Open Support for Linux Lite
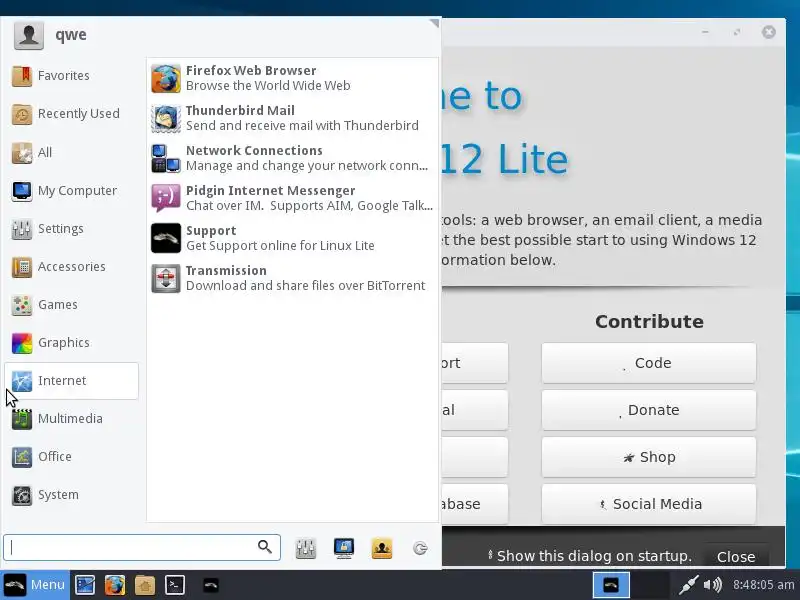 coord(292,238)
